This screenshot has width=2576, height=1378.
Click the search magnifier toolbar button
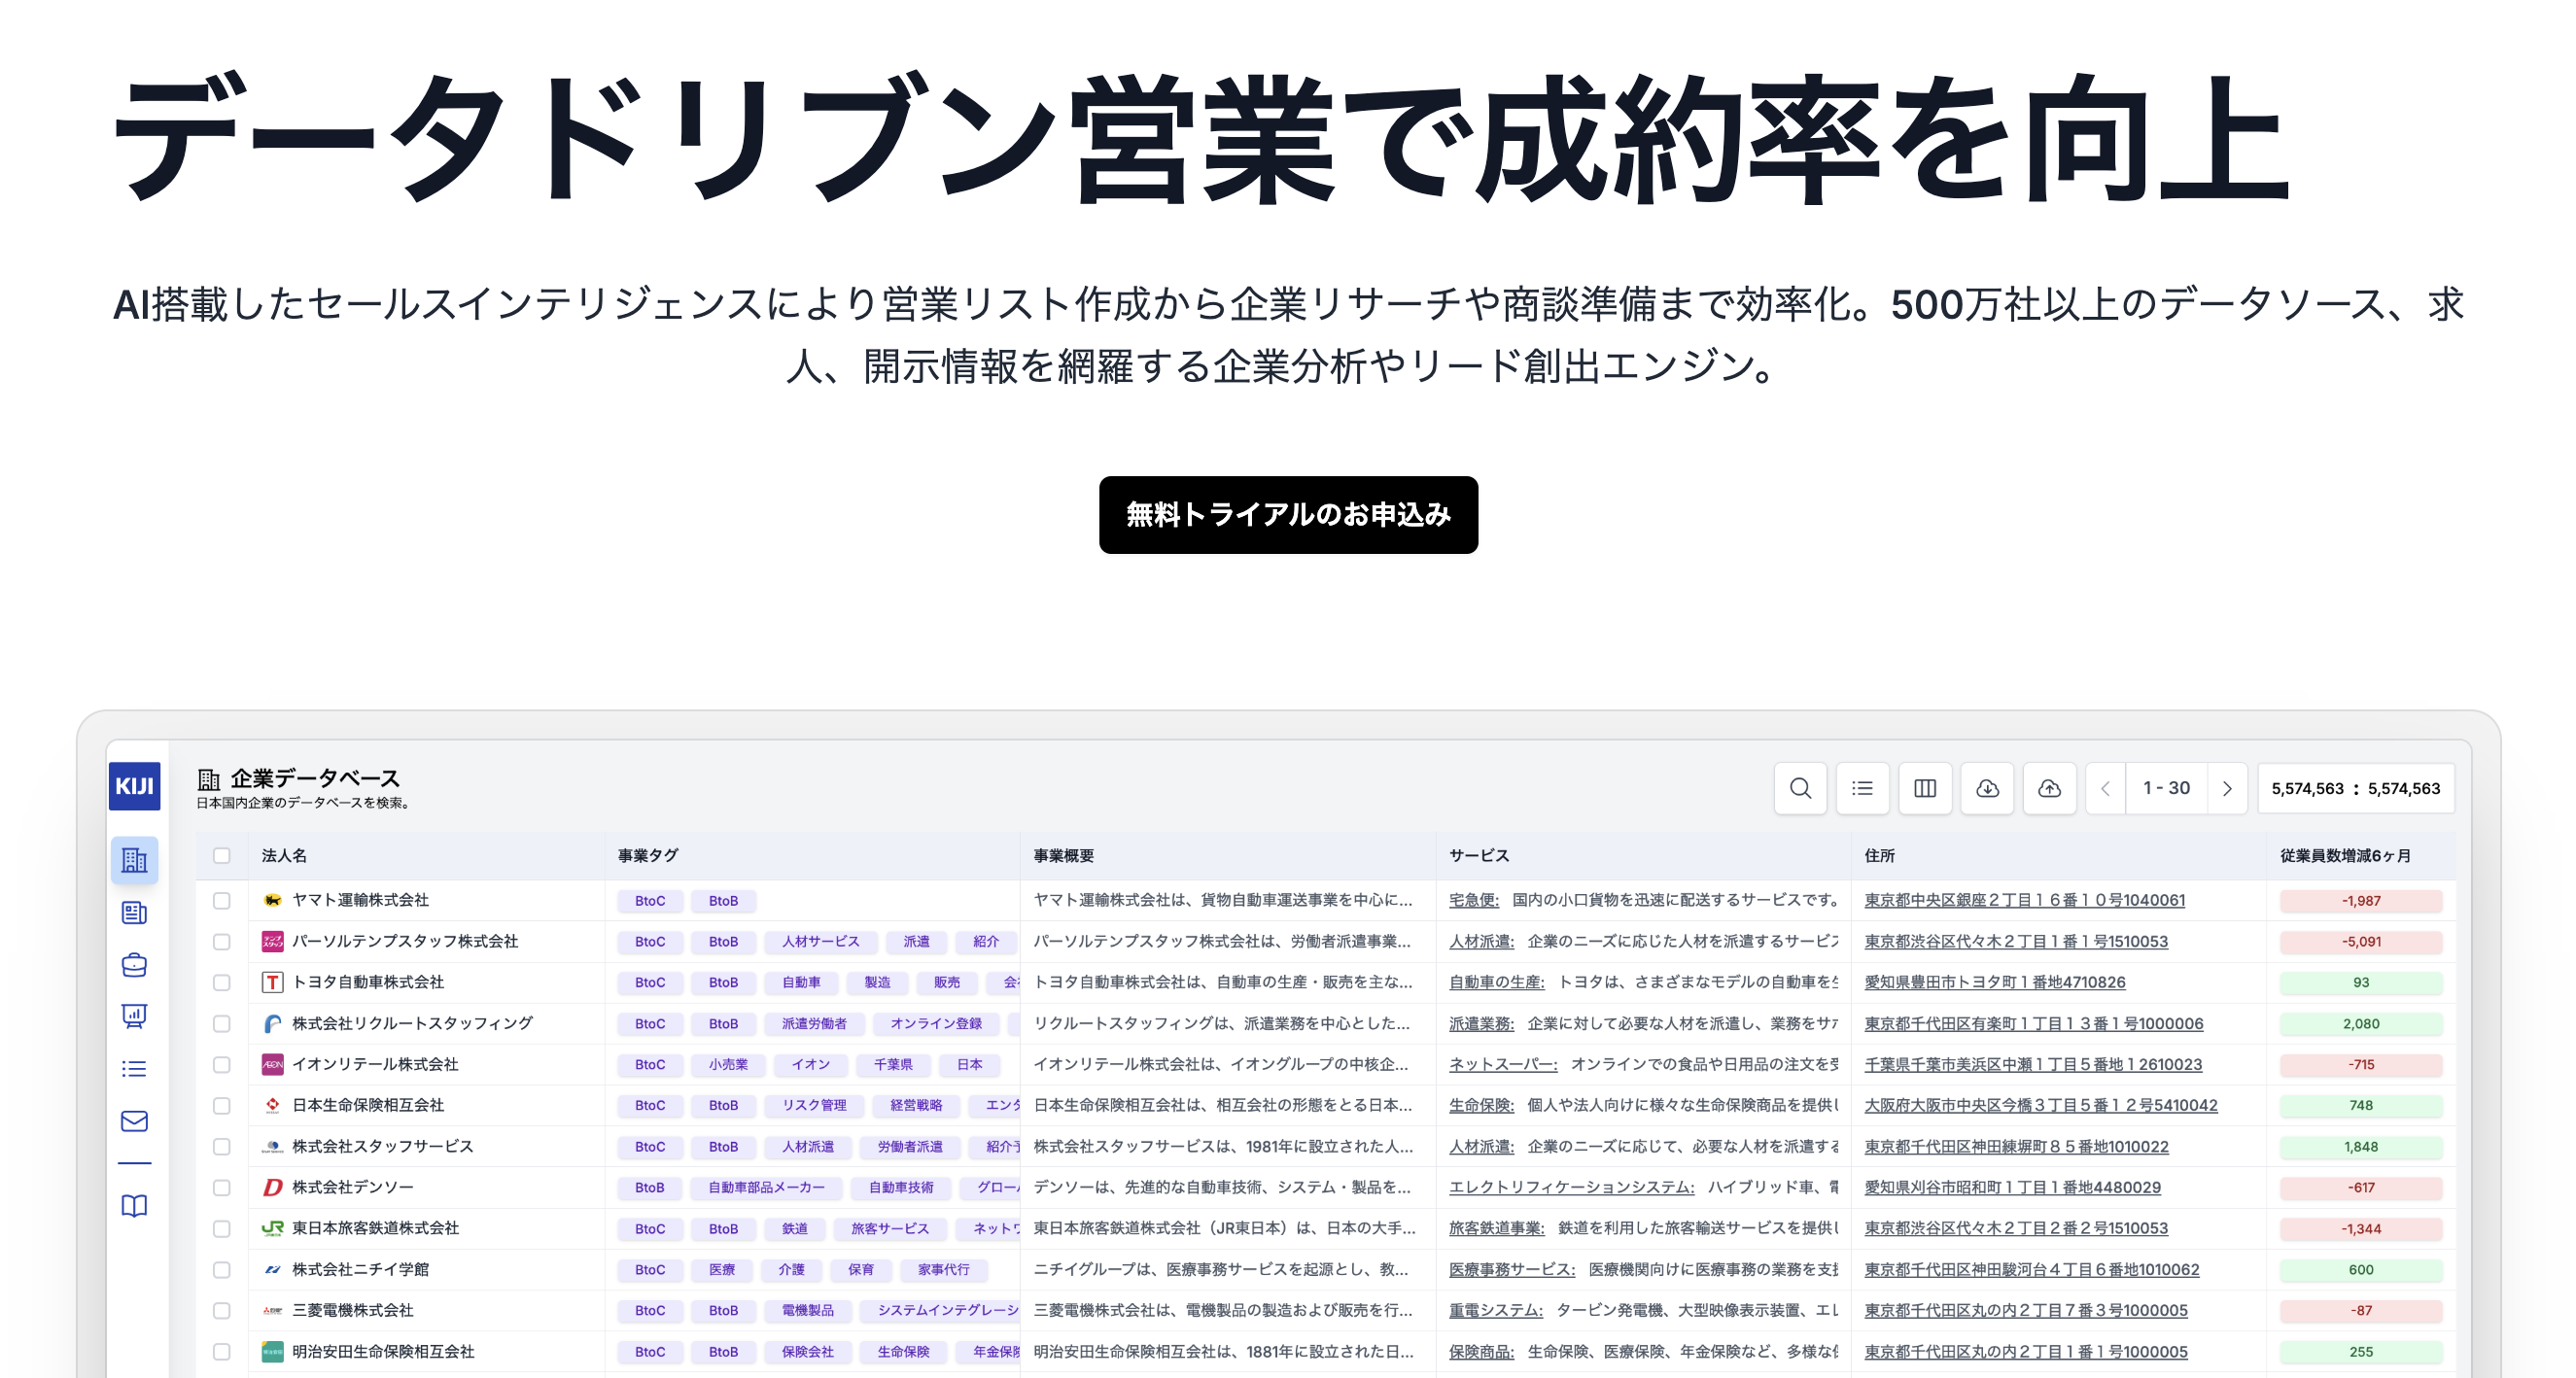1800,788
